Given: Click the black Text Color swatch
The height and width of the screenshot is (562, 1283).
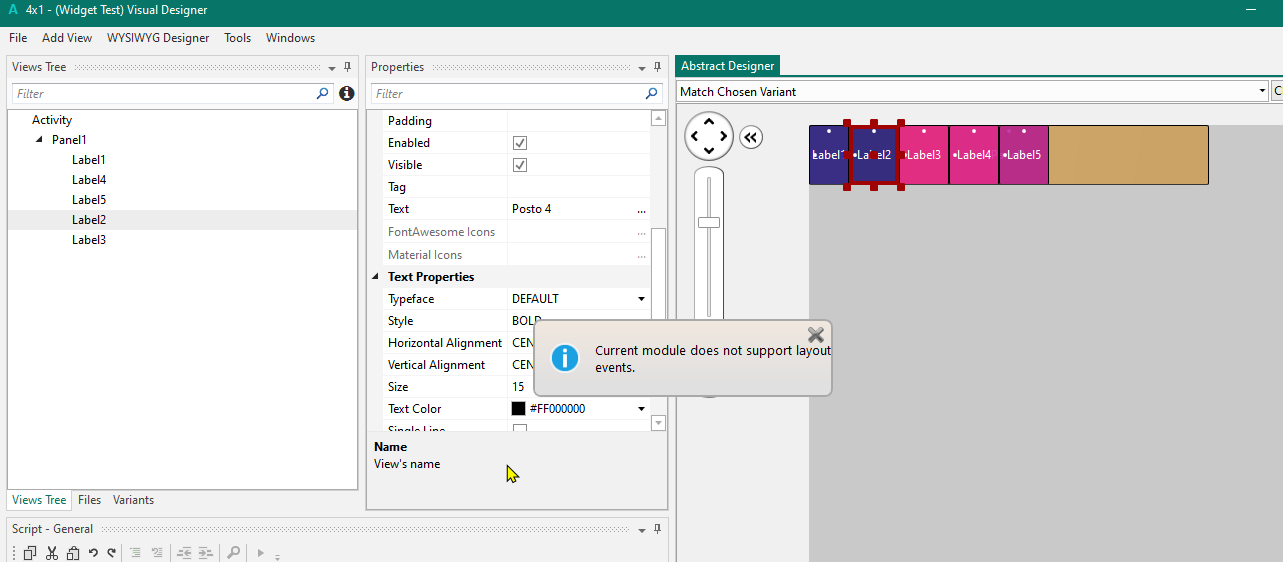Looking at the screenshot, I should click(519, 409).
